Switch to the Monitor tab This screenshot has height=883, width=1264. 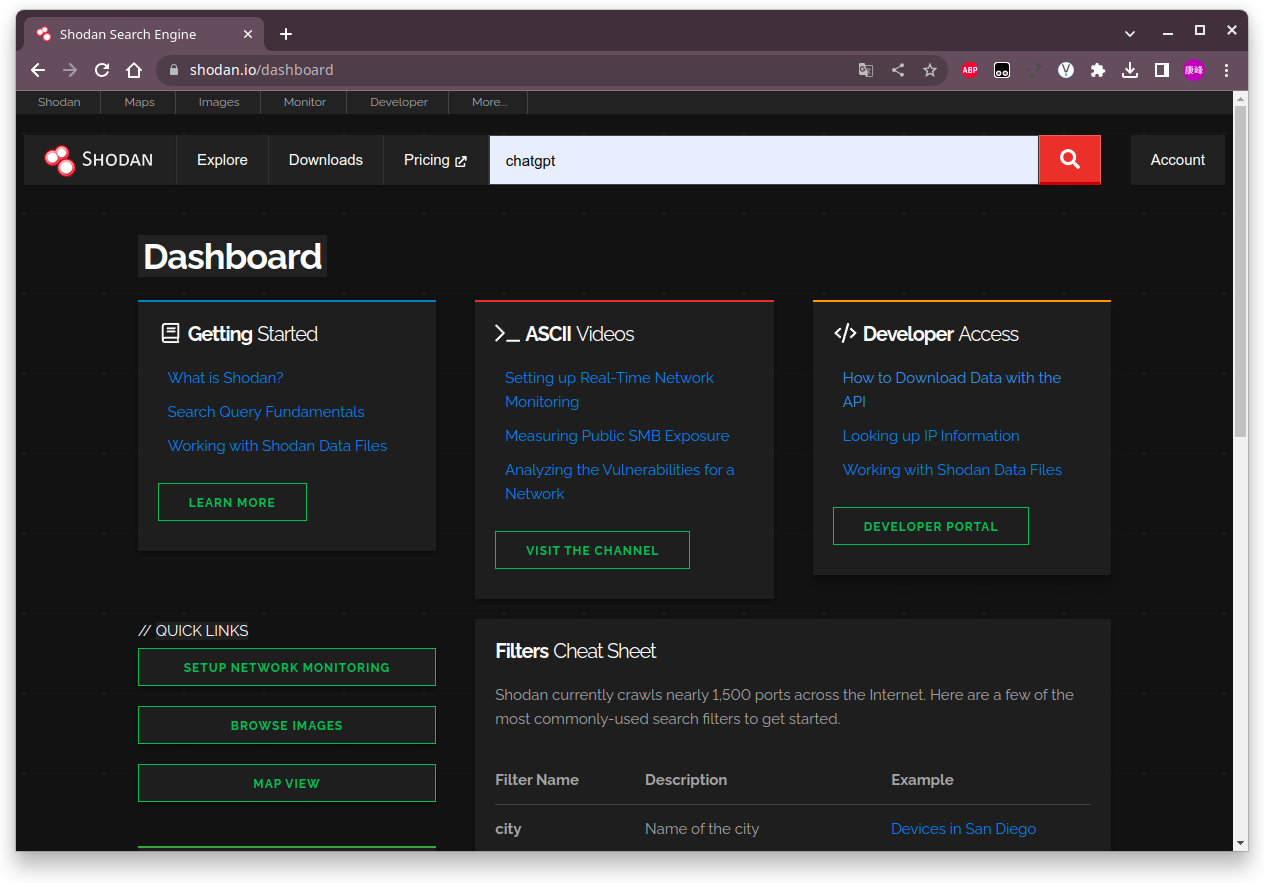click(303, 101)
